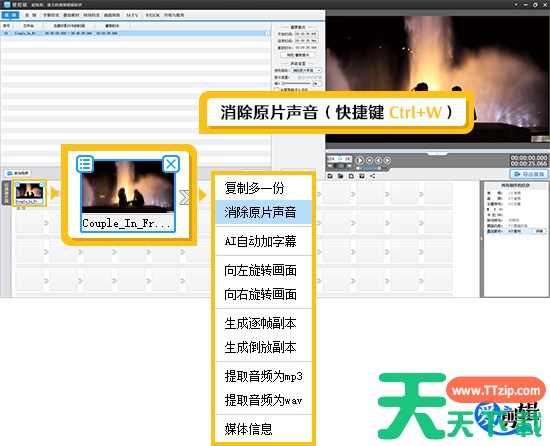Step to previous frame in preview

[x=378, y=160]
